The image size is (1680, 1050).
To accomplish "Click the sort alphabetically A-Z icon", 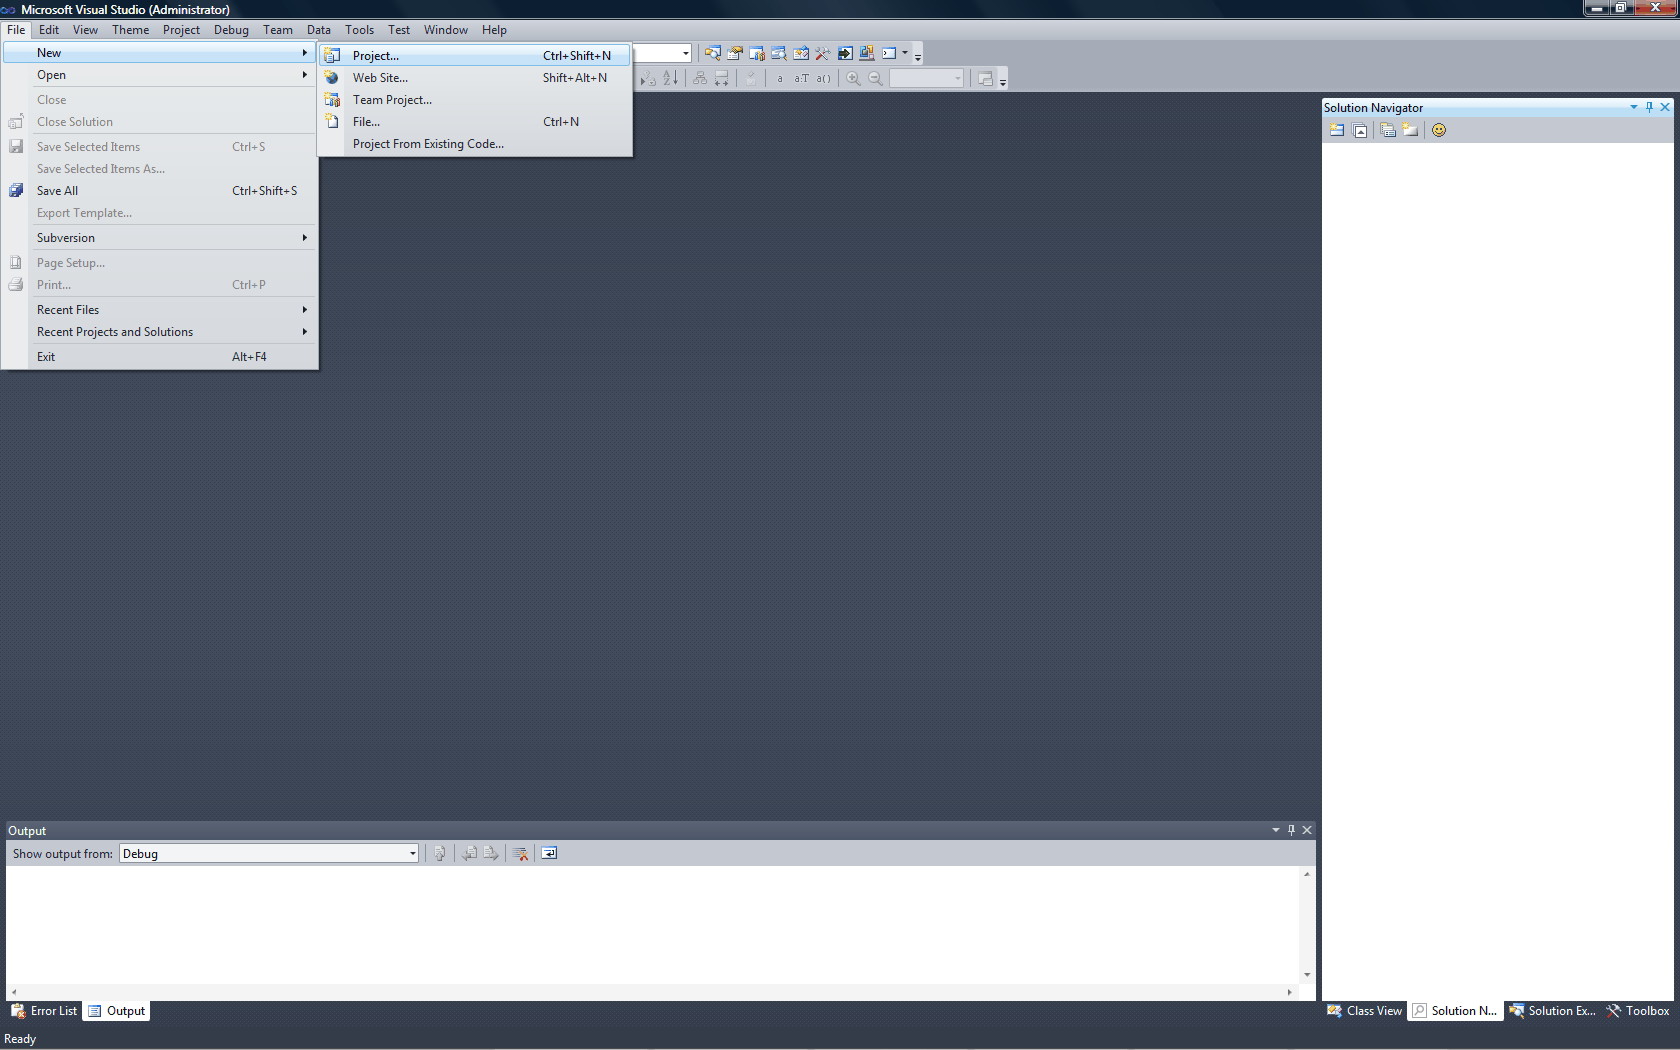I will click(671, 77).
